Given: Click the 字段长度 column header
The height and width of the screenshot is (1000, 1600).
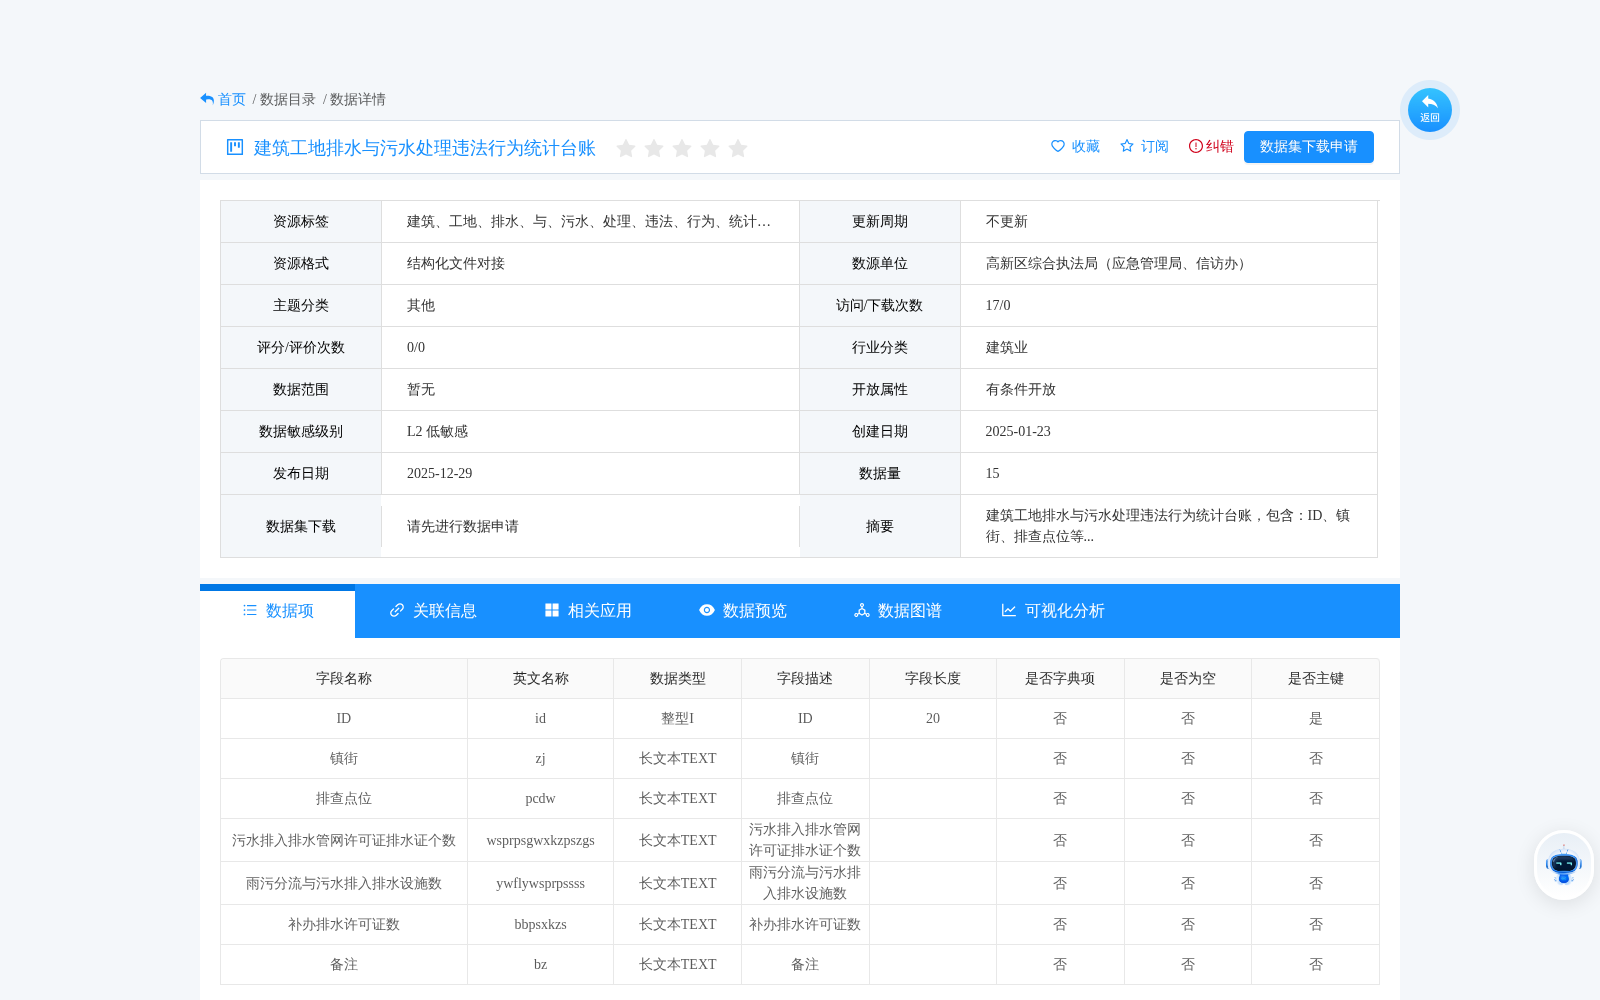Looking at the screenshot, I should coord(933,679).
